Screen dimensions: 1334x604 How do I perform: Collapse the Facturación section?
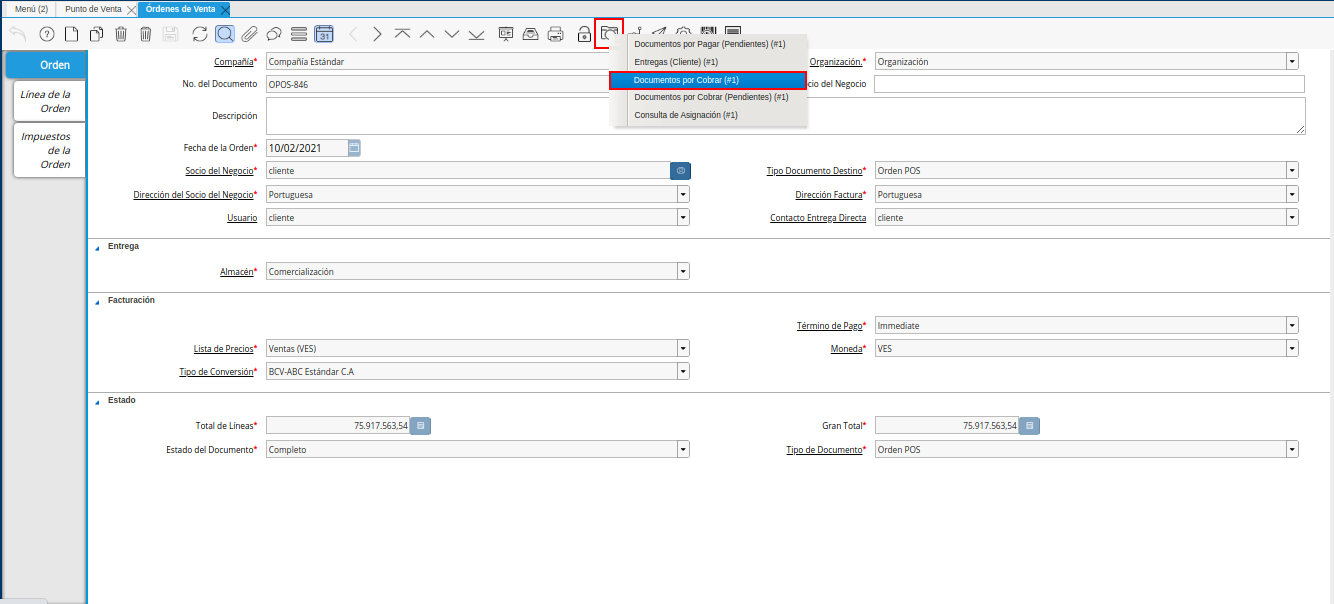(97, 300)
